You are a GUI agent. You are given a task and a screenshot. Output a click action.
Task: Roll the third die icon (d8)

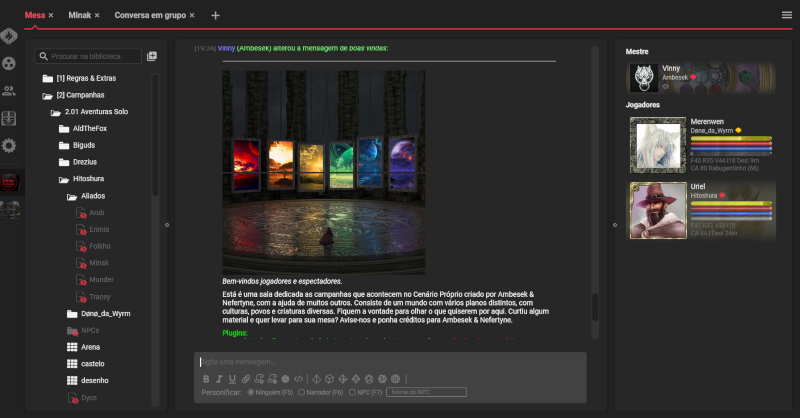pyautogui.click(x=343, y=379)
